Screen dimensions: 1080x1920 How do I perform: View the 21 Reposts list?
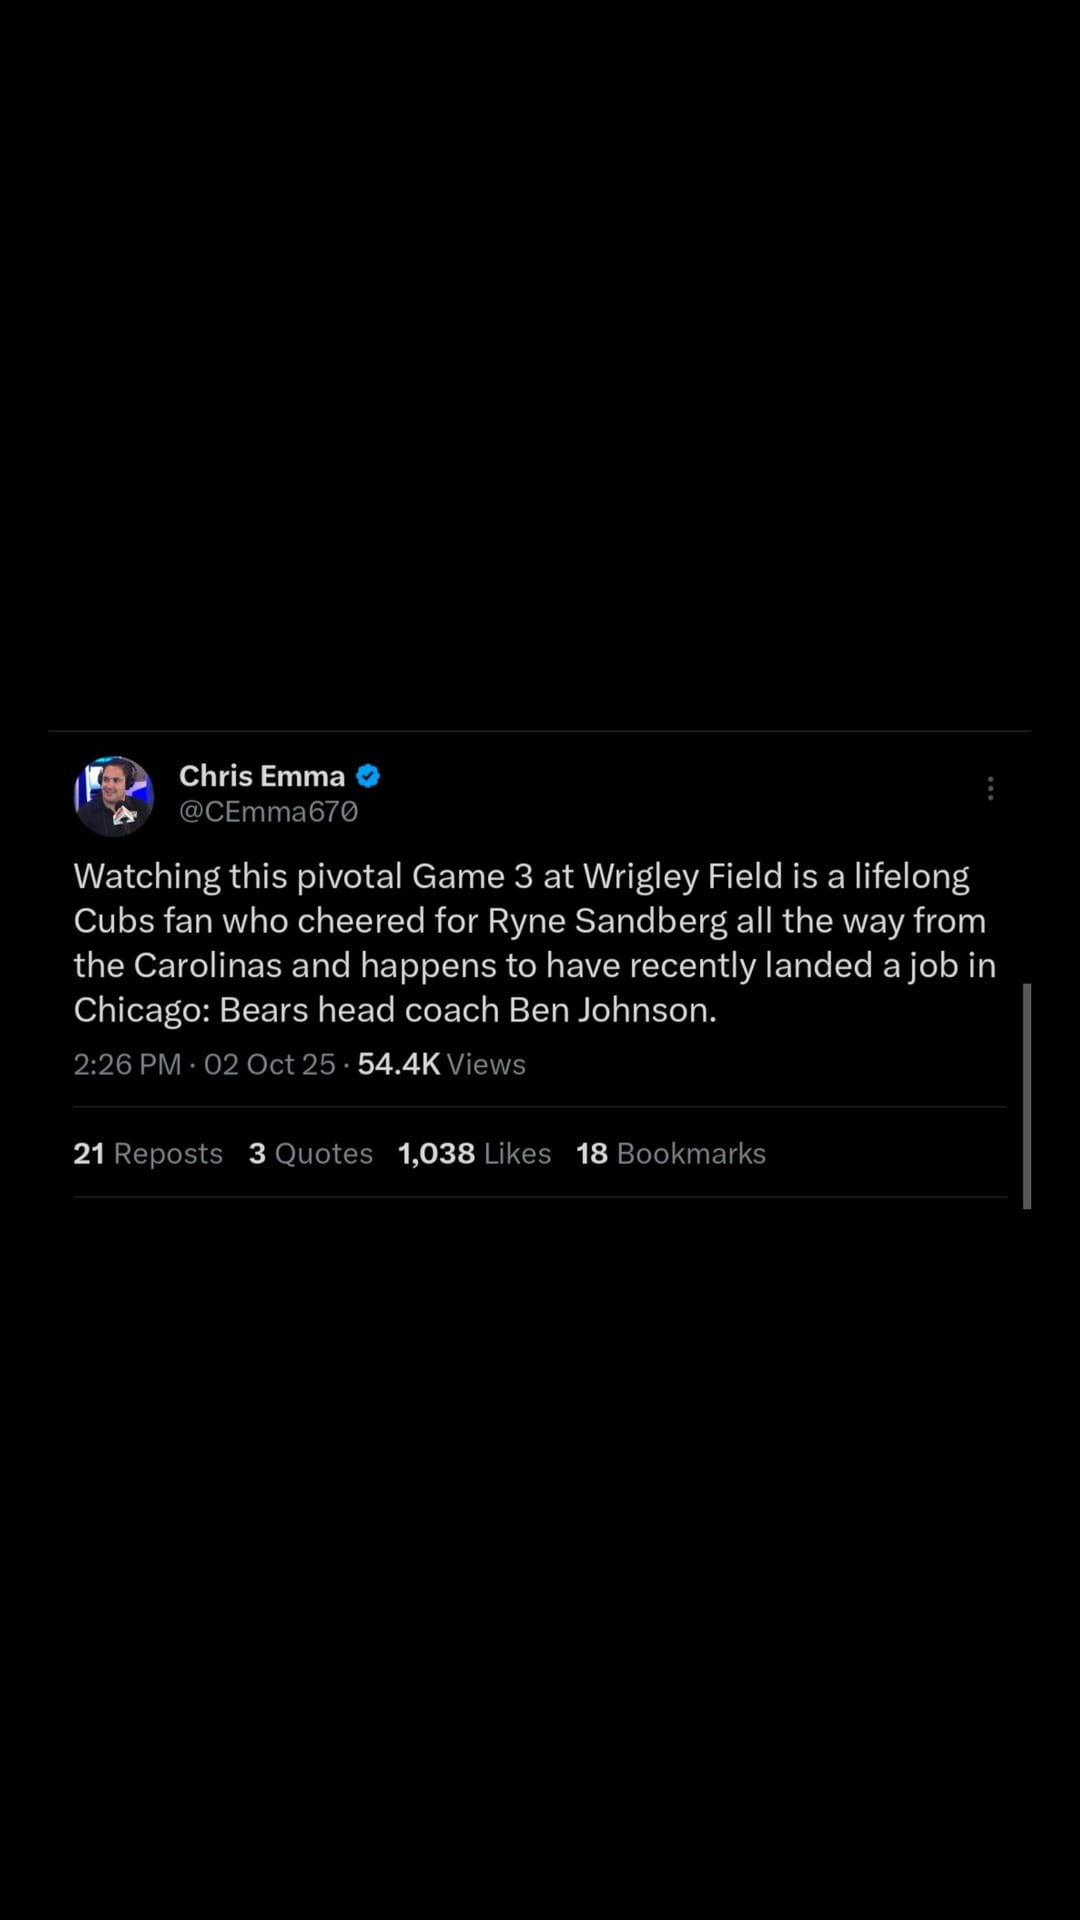[x=148, y=1153]
